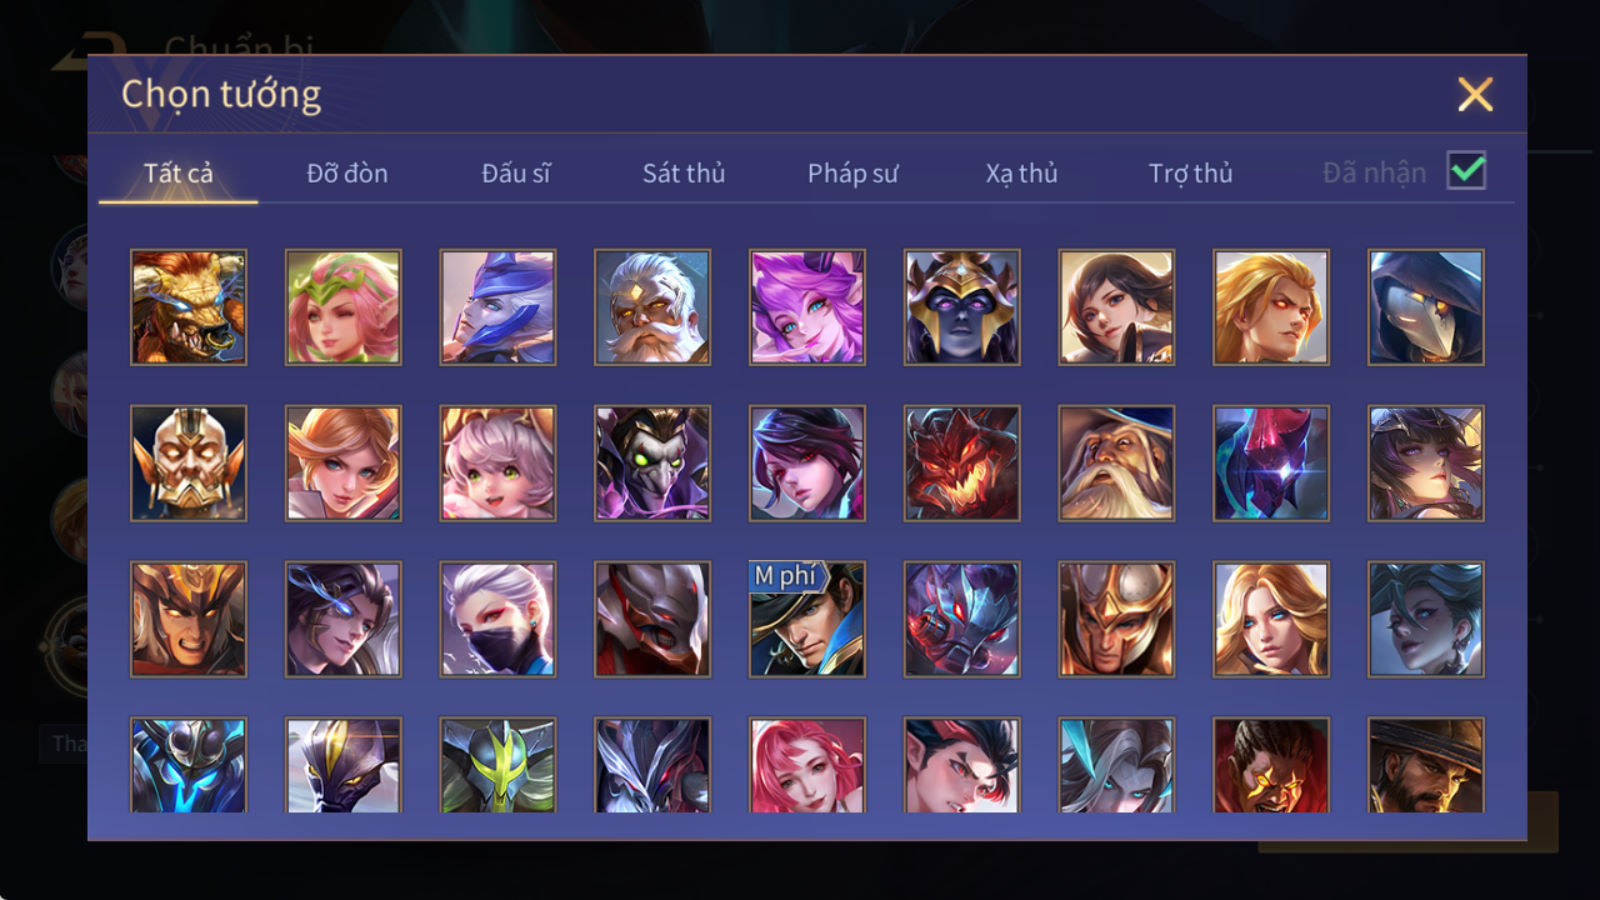
Task: Filter by the Xạ thủ tab
Action: pyautogui.click(x=1021, y=173)
